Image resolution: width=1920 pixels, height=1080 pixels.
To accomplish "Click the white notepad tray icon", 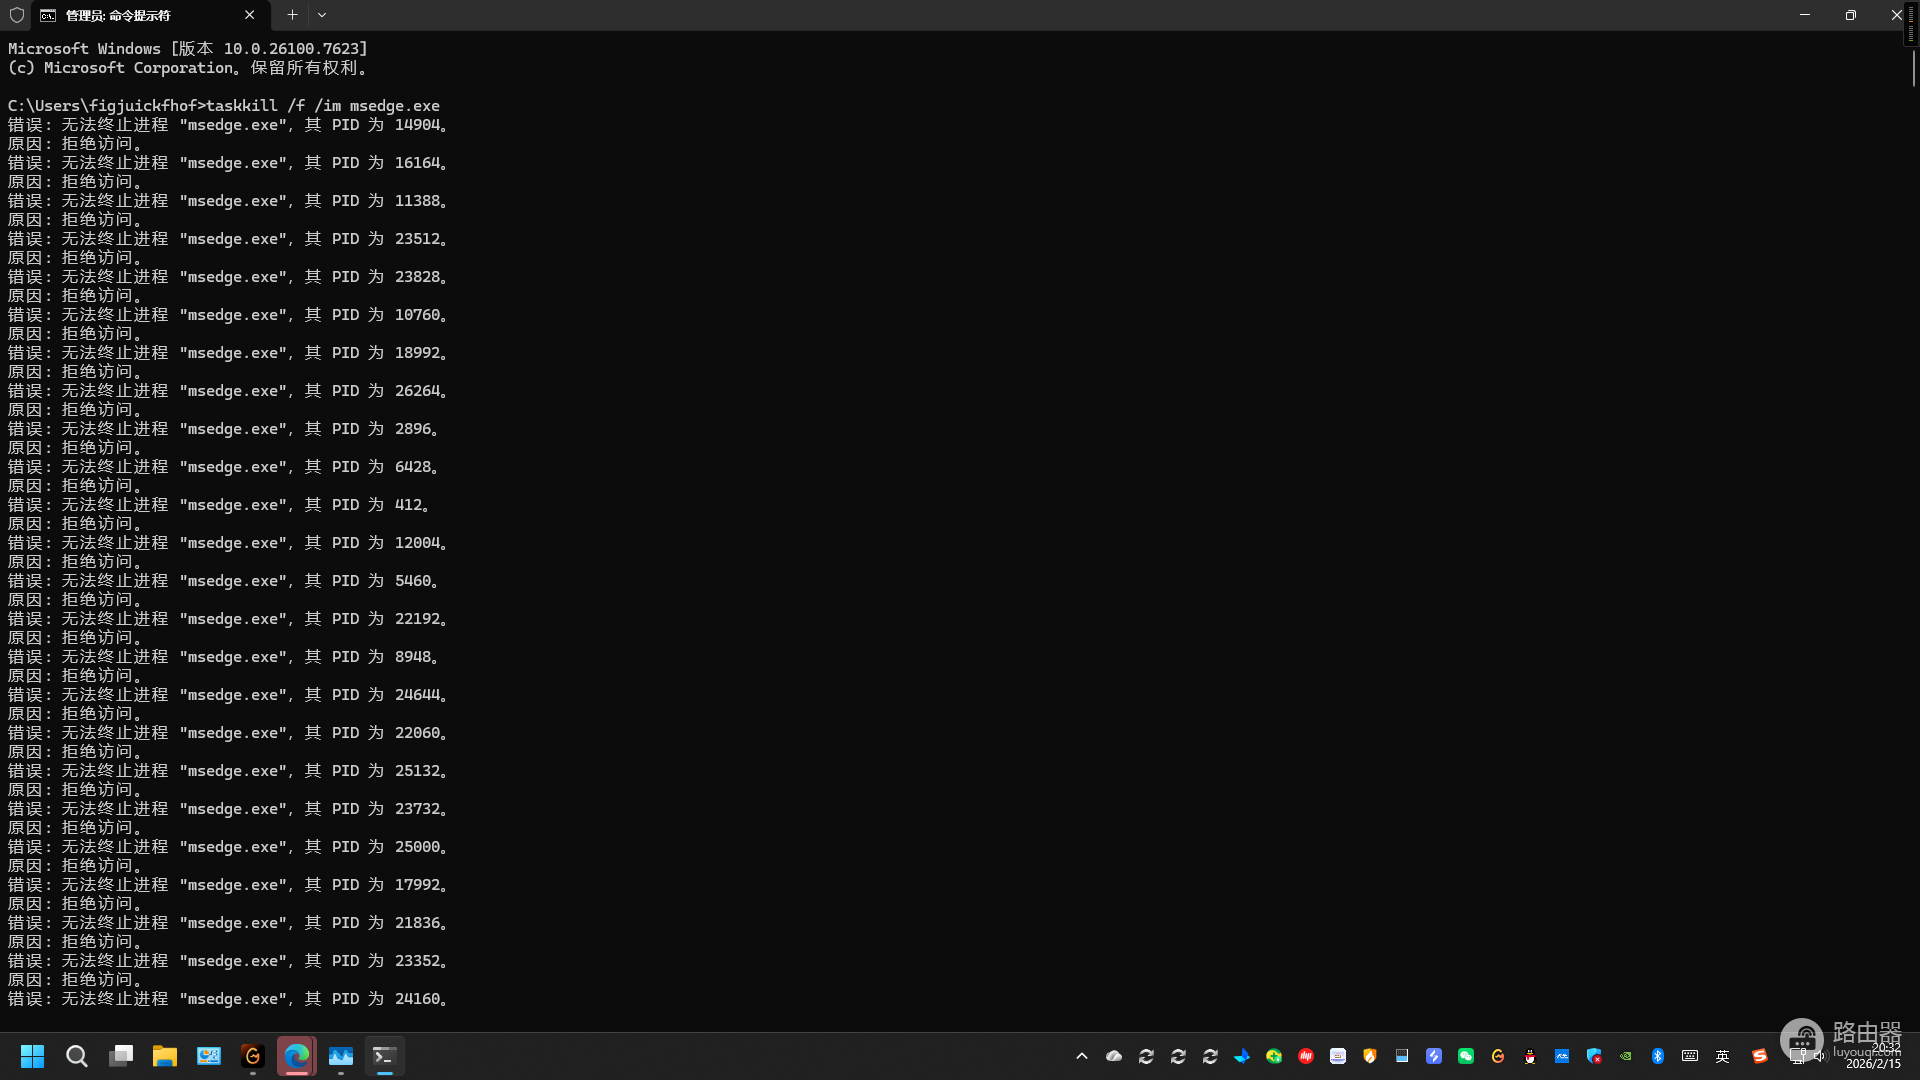I will tap(1338, 1056).
